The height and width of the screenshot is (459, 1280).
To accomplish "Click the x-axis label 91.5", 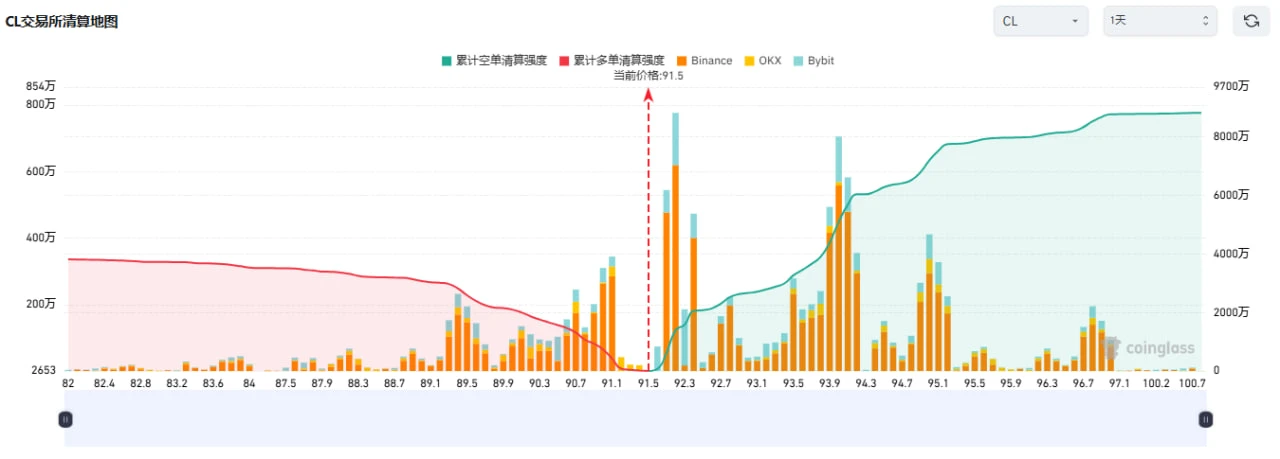I will (648, 383).
